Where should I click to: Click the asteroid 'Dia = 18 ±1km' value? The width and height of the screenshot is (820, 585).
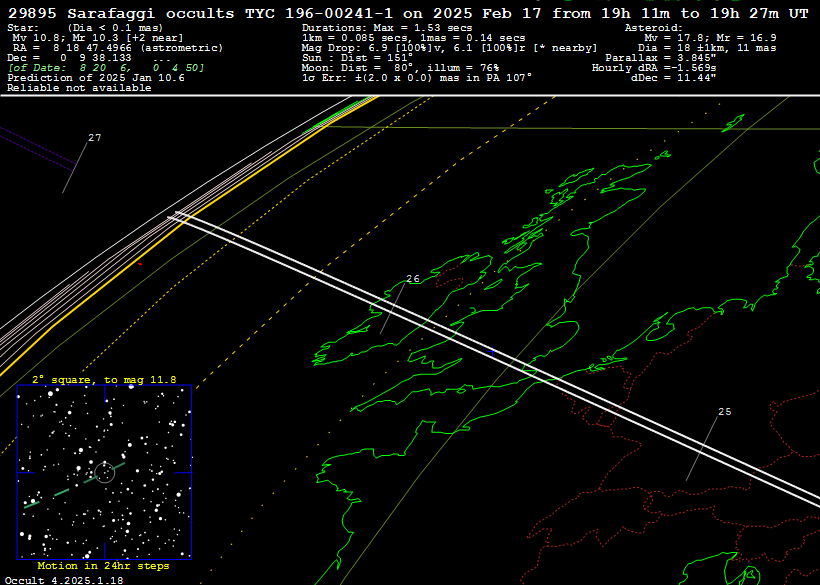click(x=677, y=48)
